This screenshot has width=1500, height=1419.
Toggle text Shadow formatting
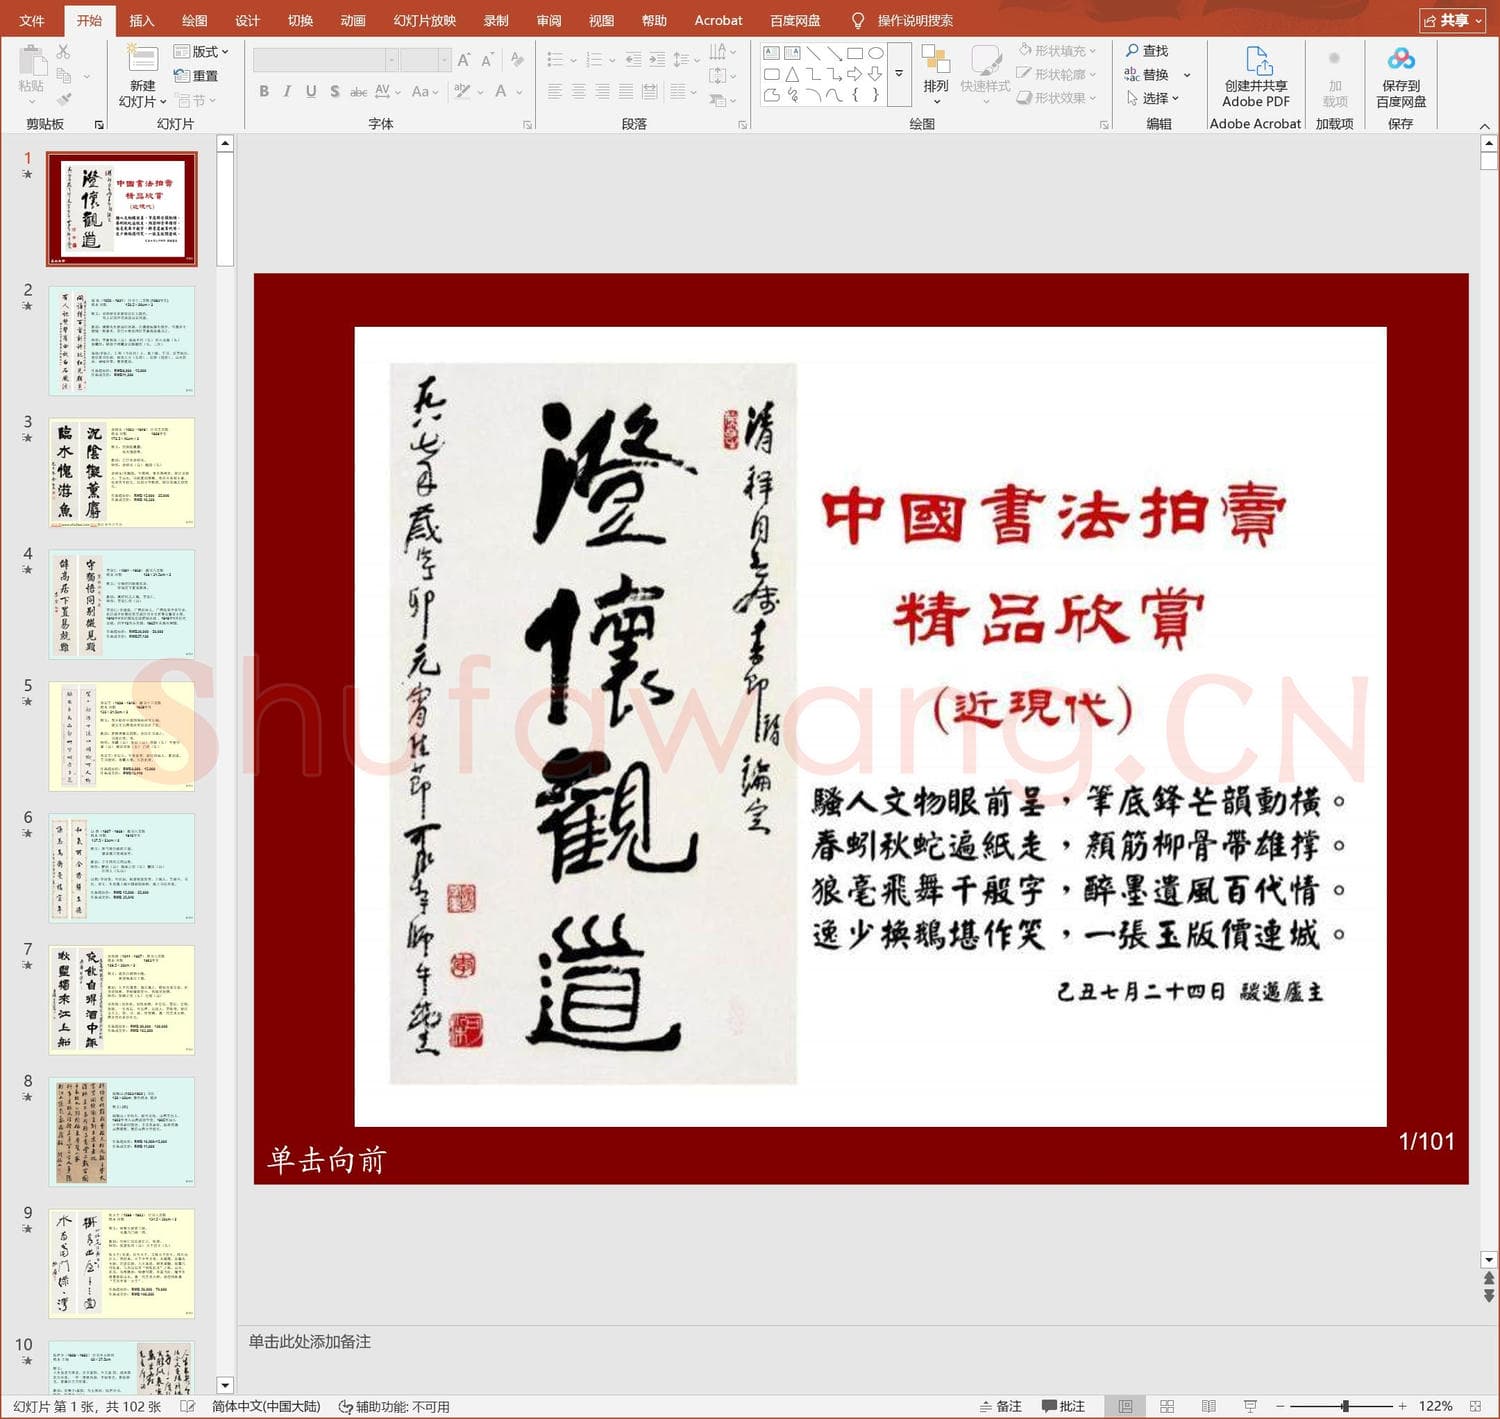[335, 91]
